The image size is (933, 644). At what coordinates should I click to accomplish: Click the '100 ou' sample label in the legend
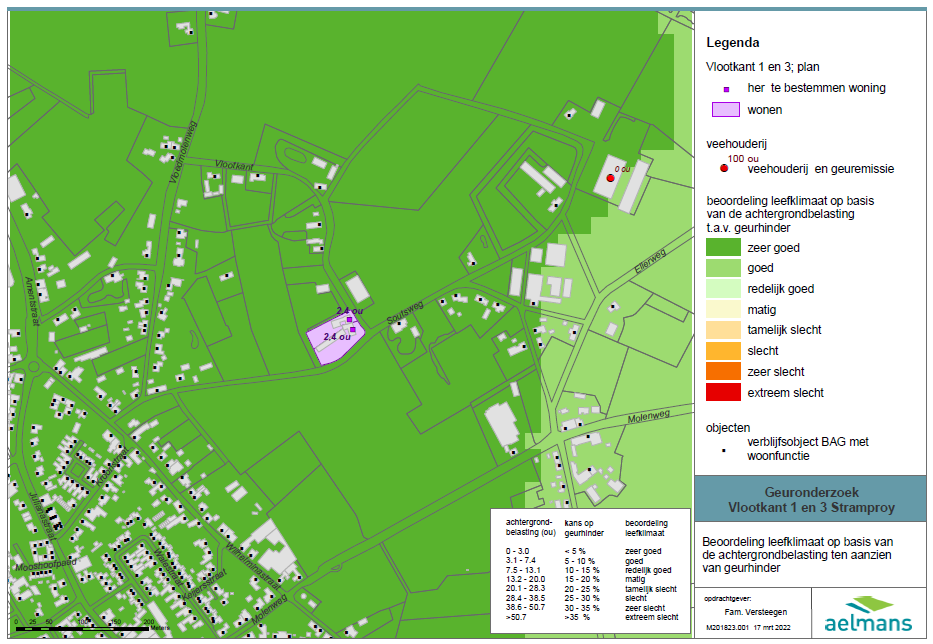point(743,158)
